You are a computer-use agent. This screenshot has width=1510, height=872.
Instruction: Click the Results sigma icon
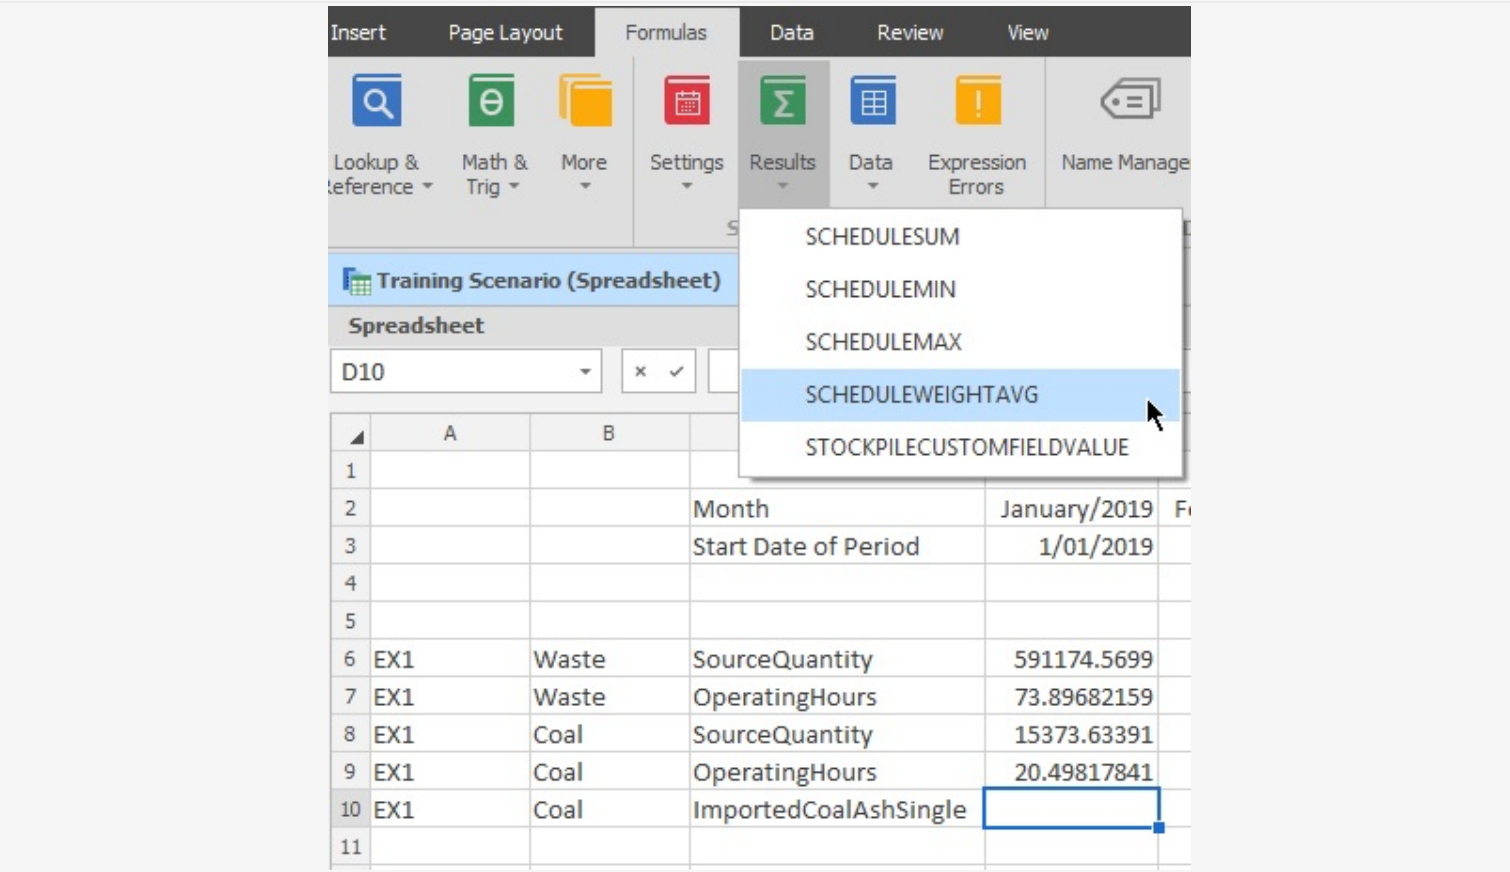pos(783,100)
